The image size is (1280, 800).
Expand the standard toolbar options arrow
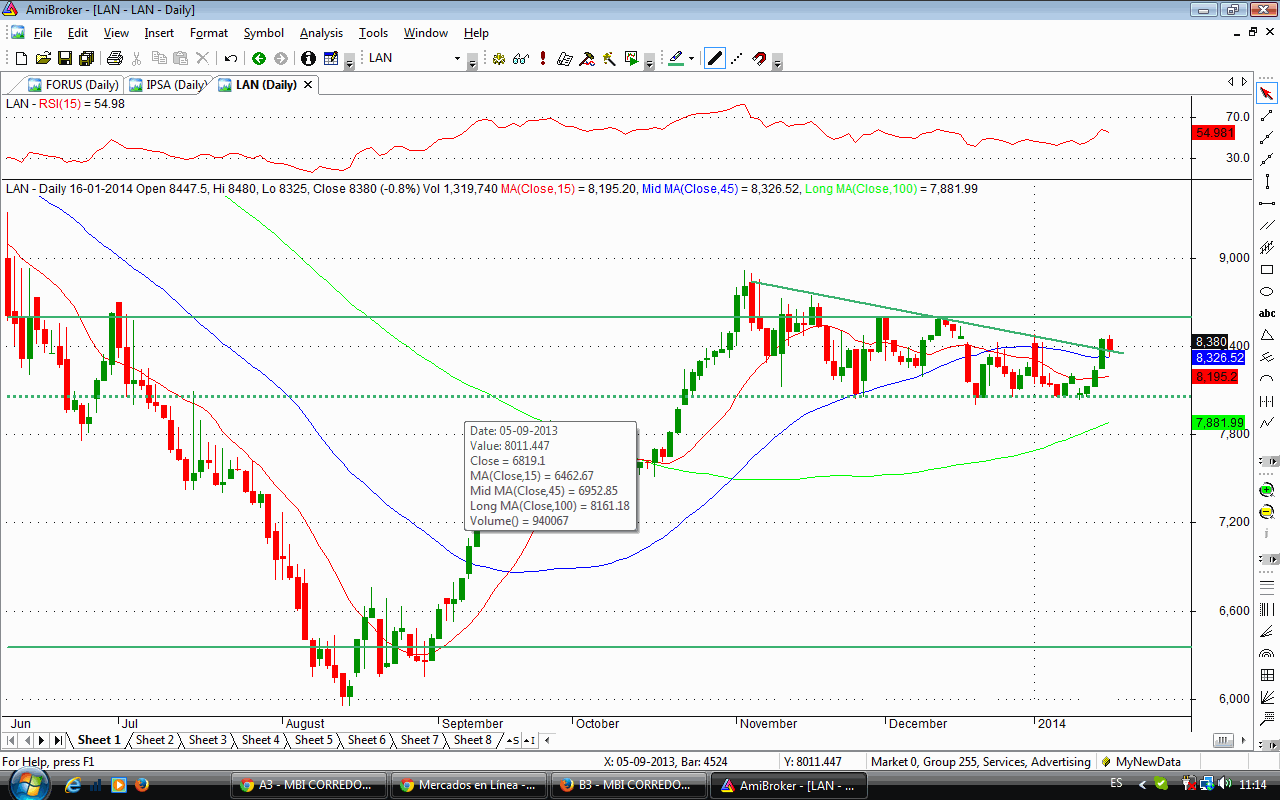click(x=349, y=62)
